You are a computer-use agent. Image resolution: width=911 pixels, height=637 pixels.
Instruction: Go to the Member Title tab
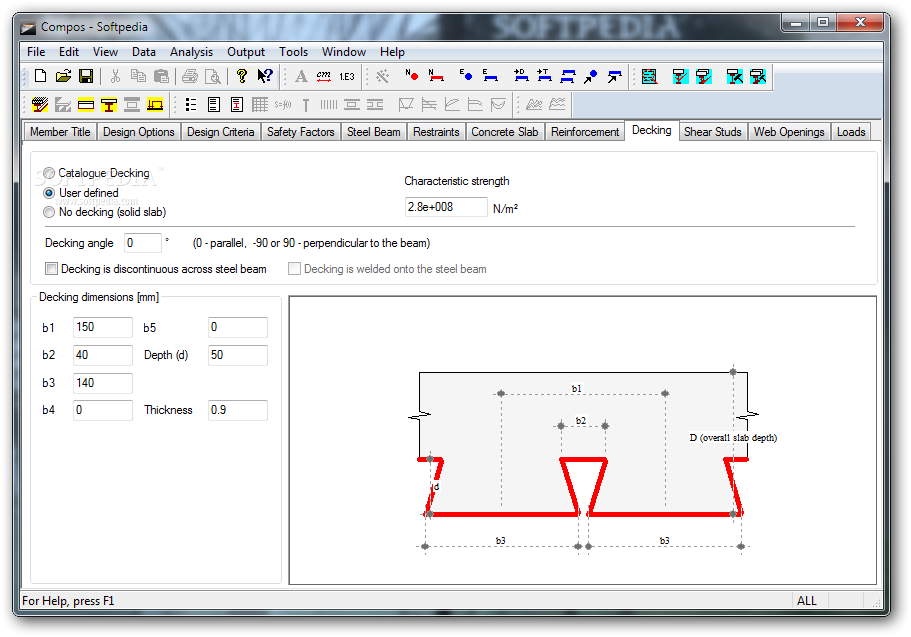pos(60,132)
